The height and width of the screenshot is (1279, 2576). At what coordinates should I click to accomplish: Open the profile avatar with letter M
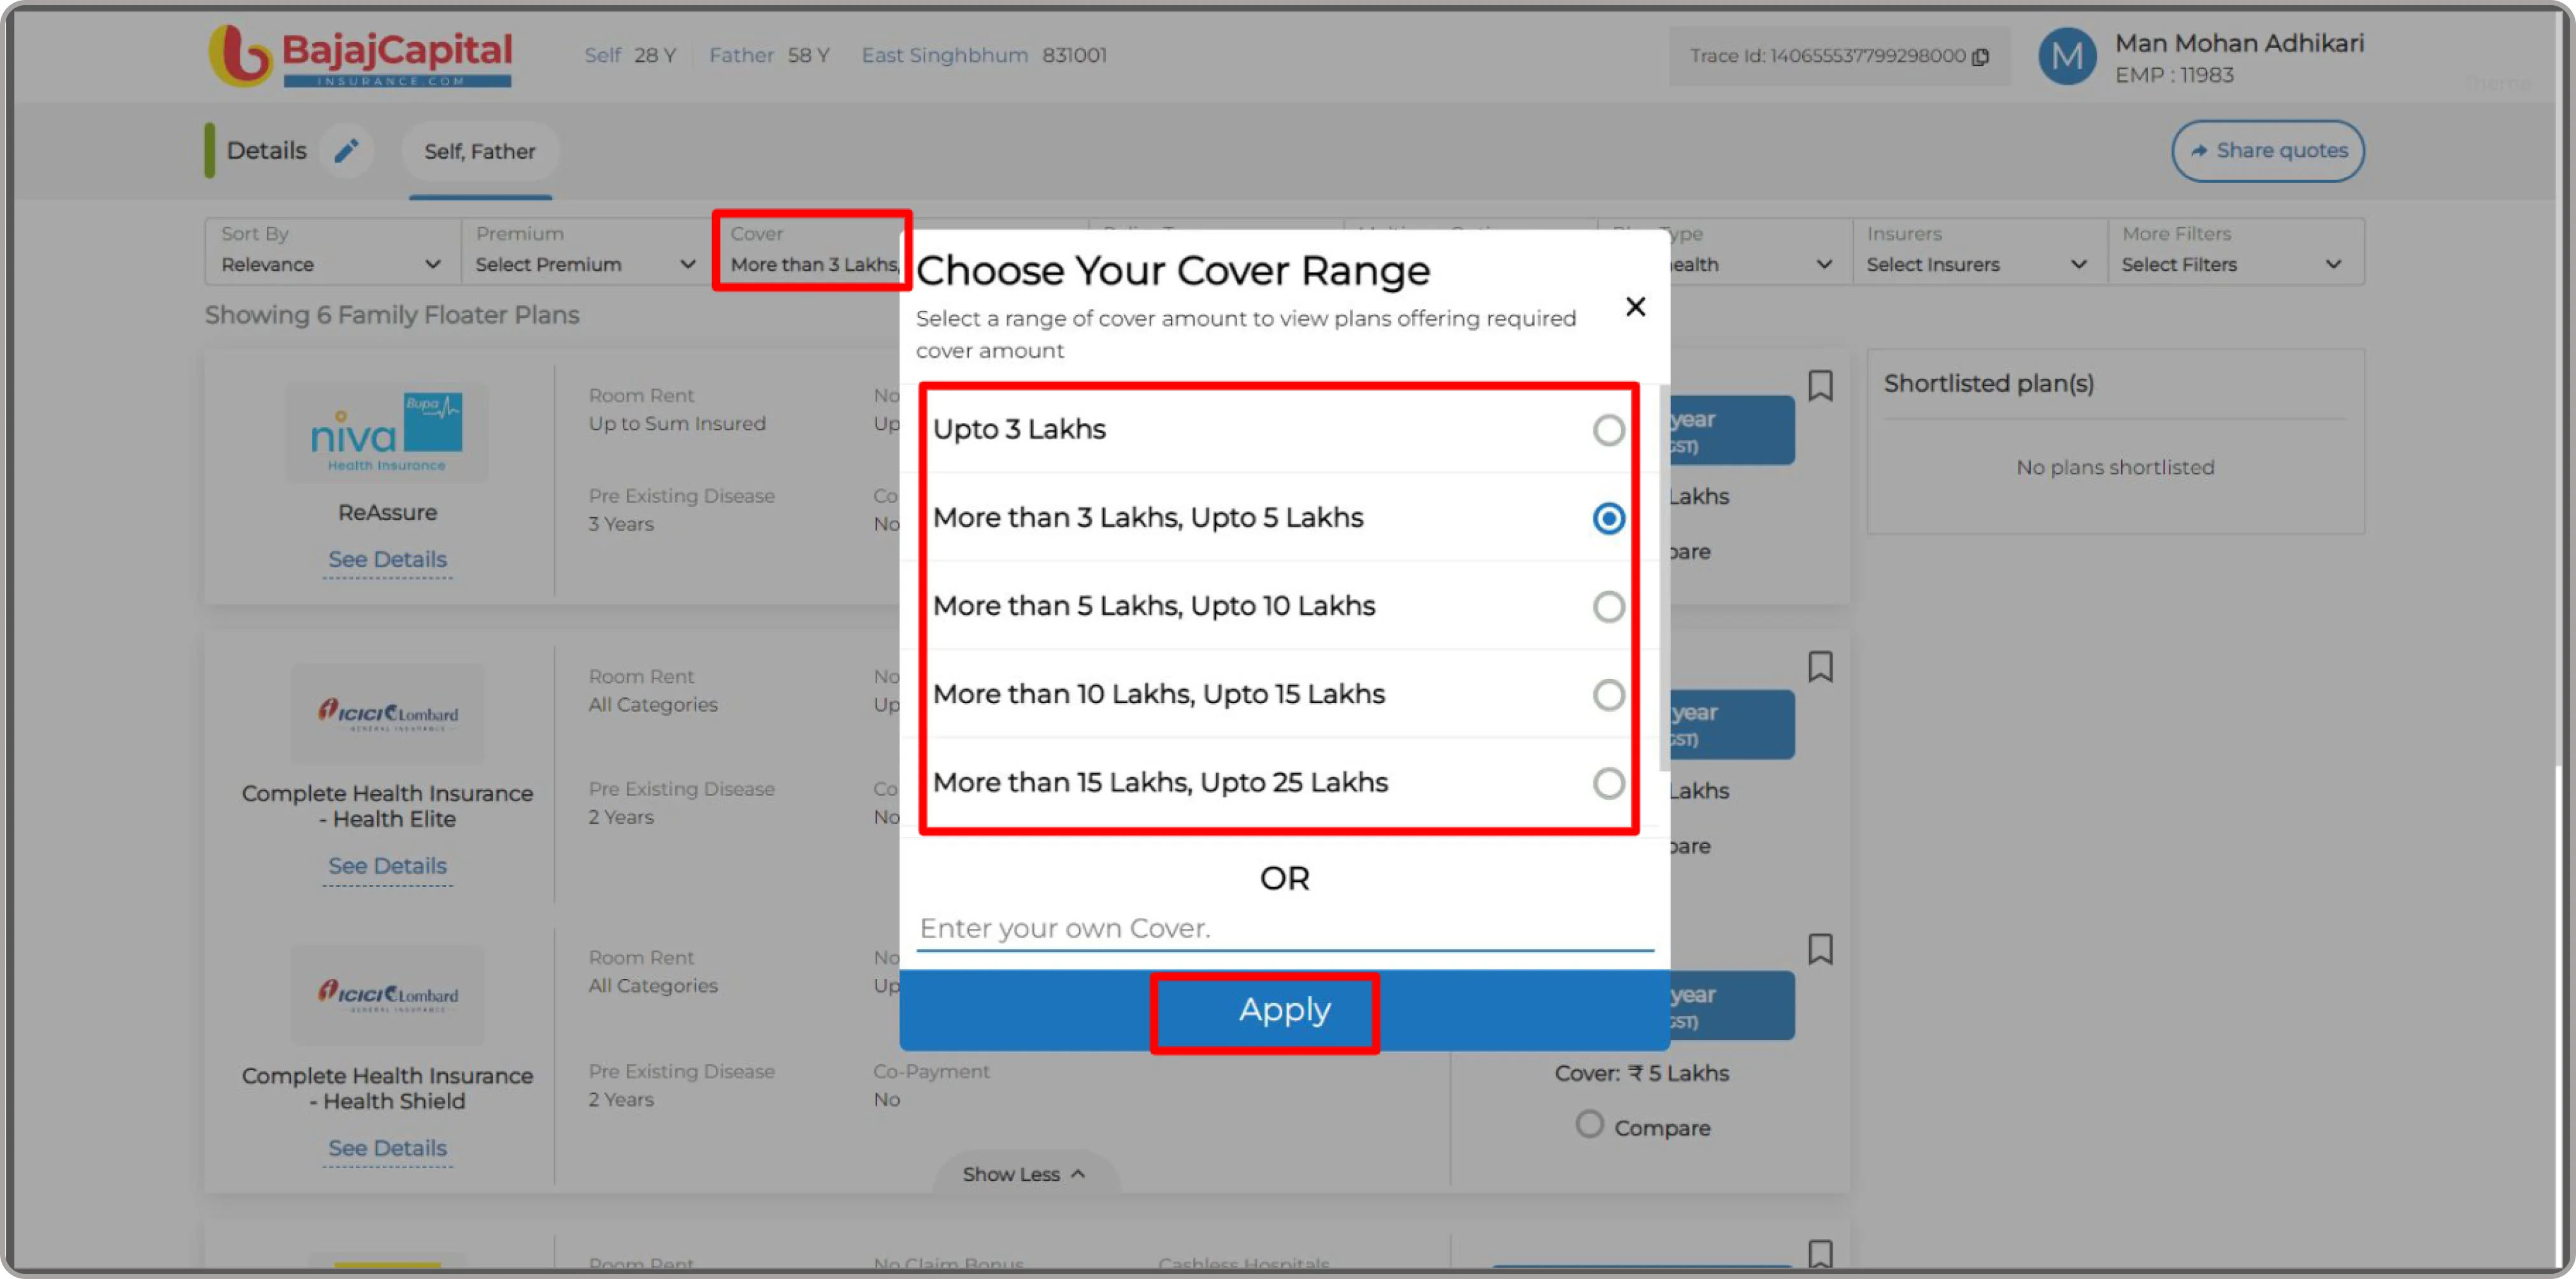(2067, 57)
